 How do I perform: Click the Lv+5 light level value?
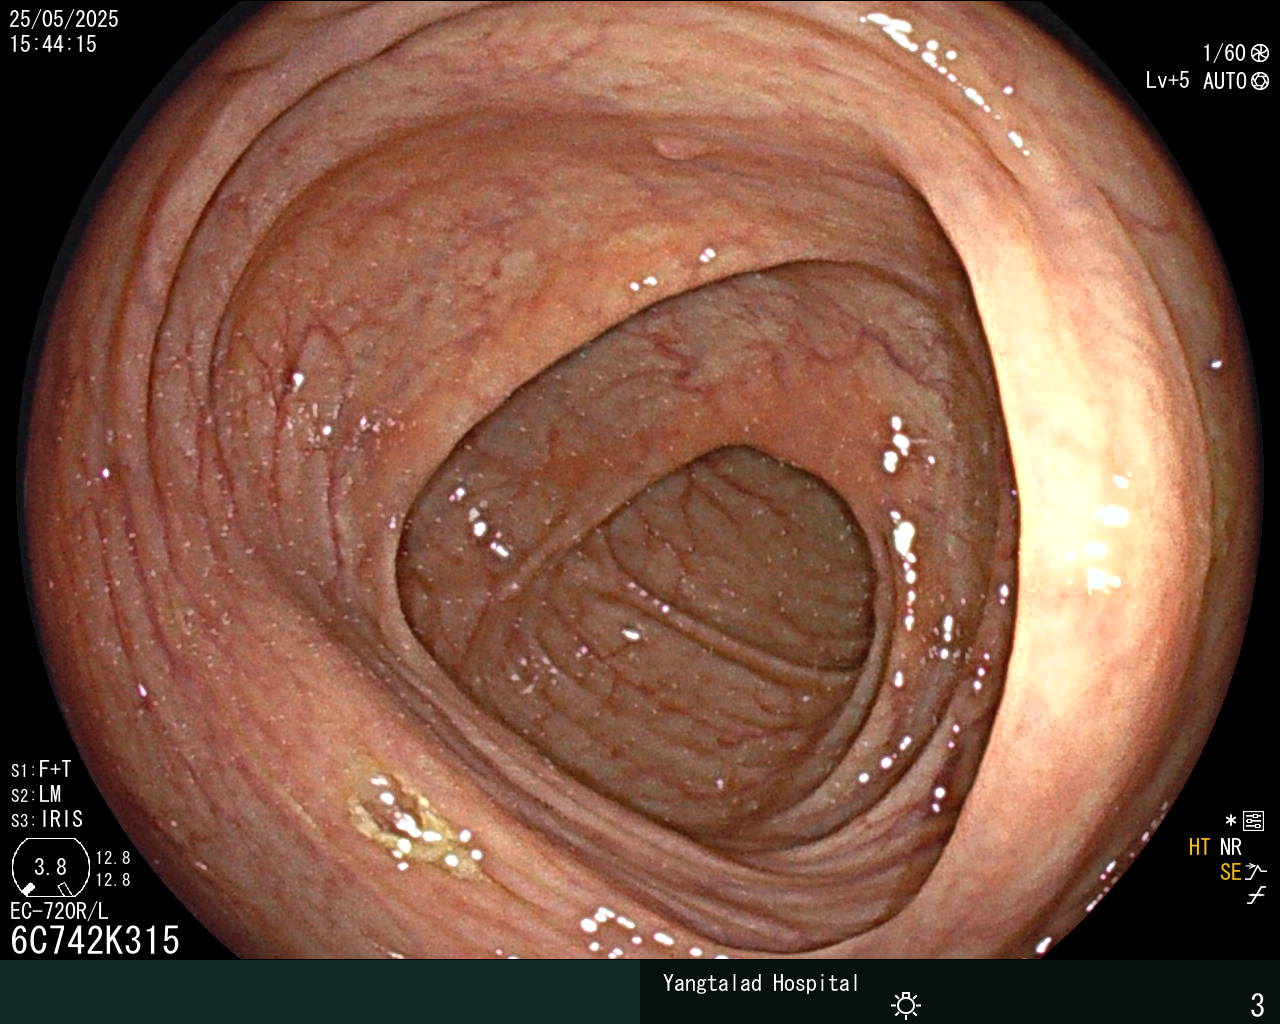point(1168,81)
